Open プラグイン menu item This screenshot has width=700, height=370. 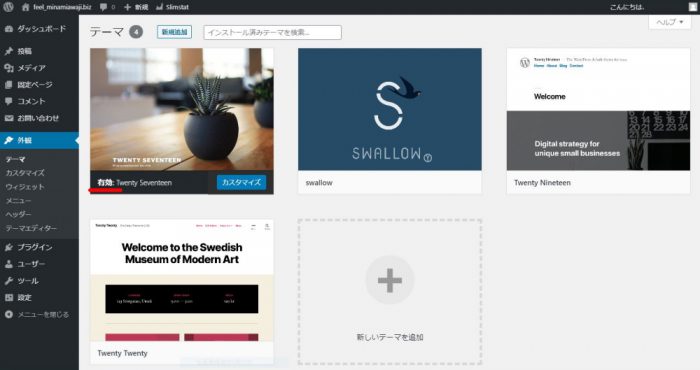click(x=39, y=247)
